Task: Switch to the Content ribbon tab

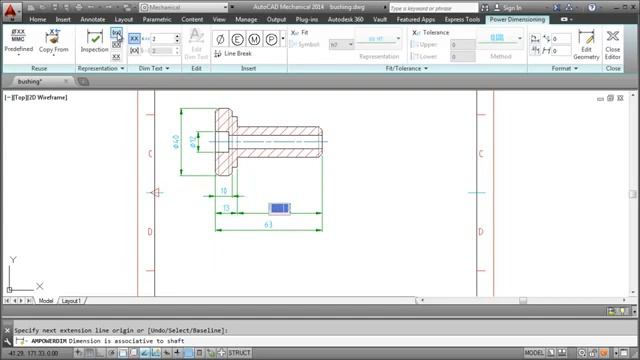Action: point(192,20)
